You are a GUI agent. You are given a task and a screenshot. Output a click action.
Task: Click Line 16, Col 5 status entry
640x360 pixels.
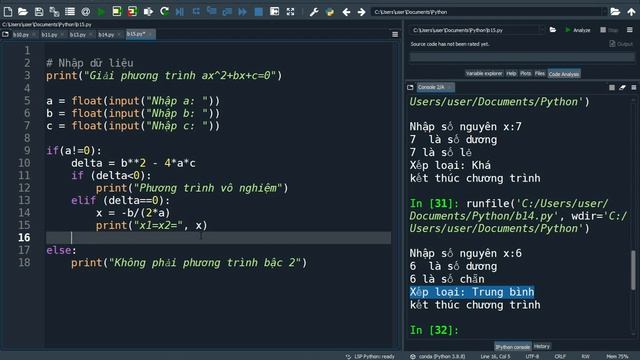495,356
